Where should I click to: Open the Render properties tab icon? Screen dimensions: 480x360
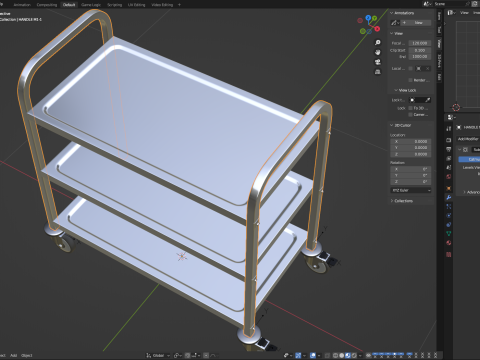click(x=449, y=140)
